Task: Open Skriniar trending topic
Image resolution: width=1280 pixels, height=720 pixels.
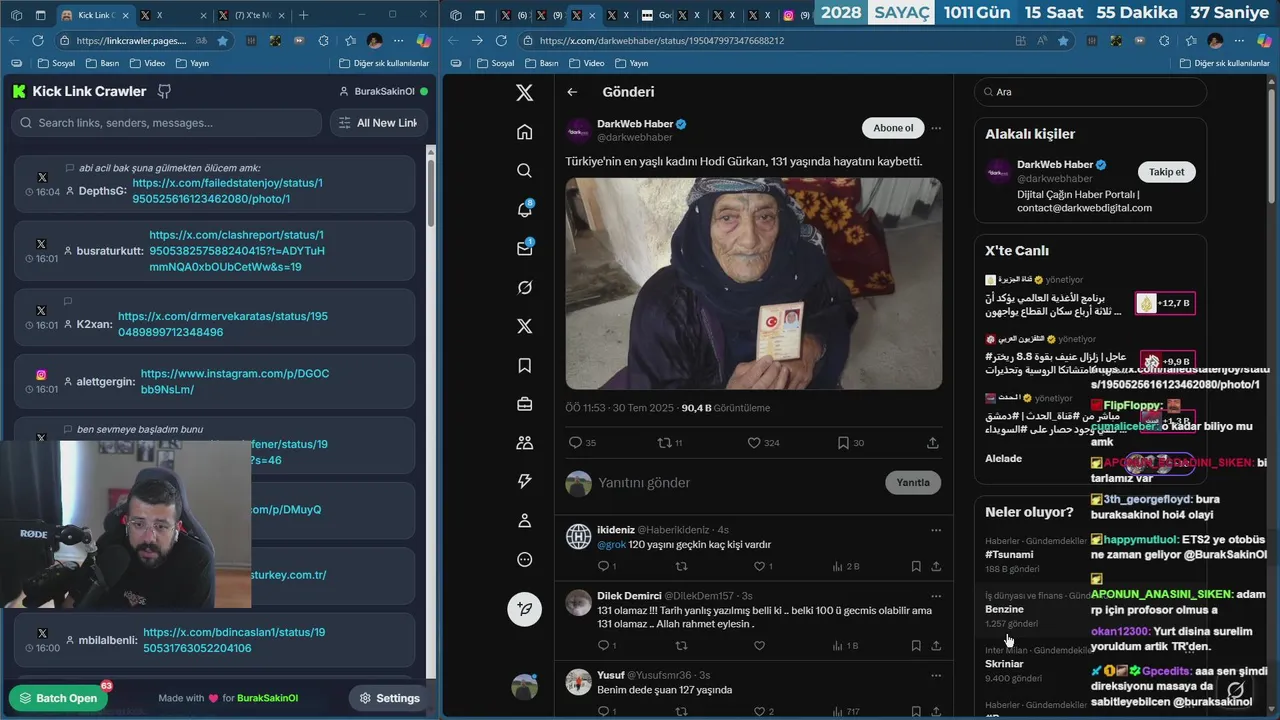Action: coord(1004,664)
